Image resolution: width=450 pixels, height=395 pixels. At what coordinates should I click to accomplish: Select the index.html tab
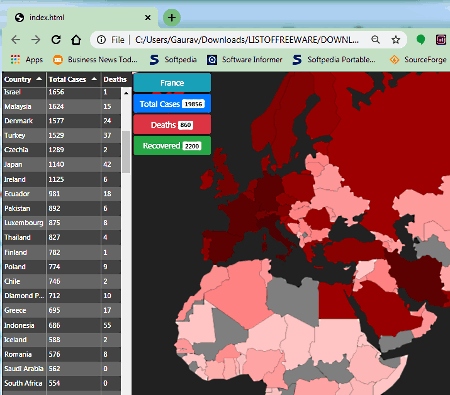(82, 18)
